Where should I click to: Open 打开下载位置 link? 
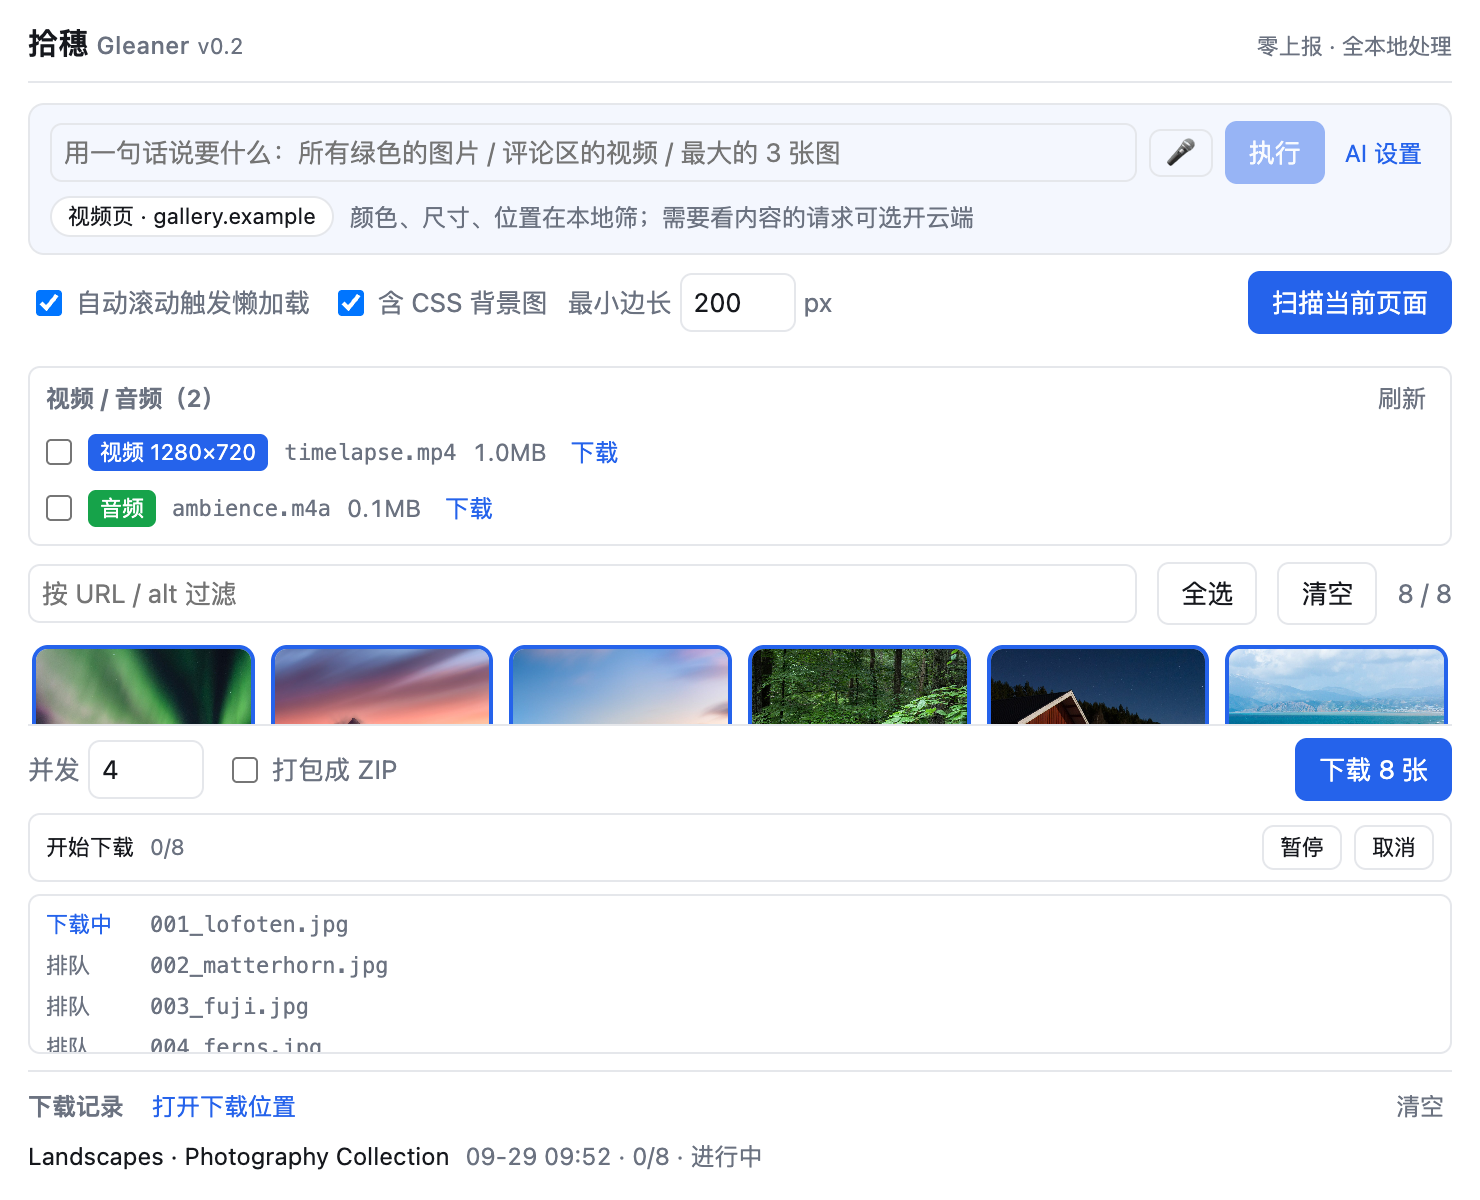tap(224, 1107)
